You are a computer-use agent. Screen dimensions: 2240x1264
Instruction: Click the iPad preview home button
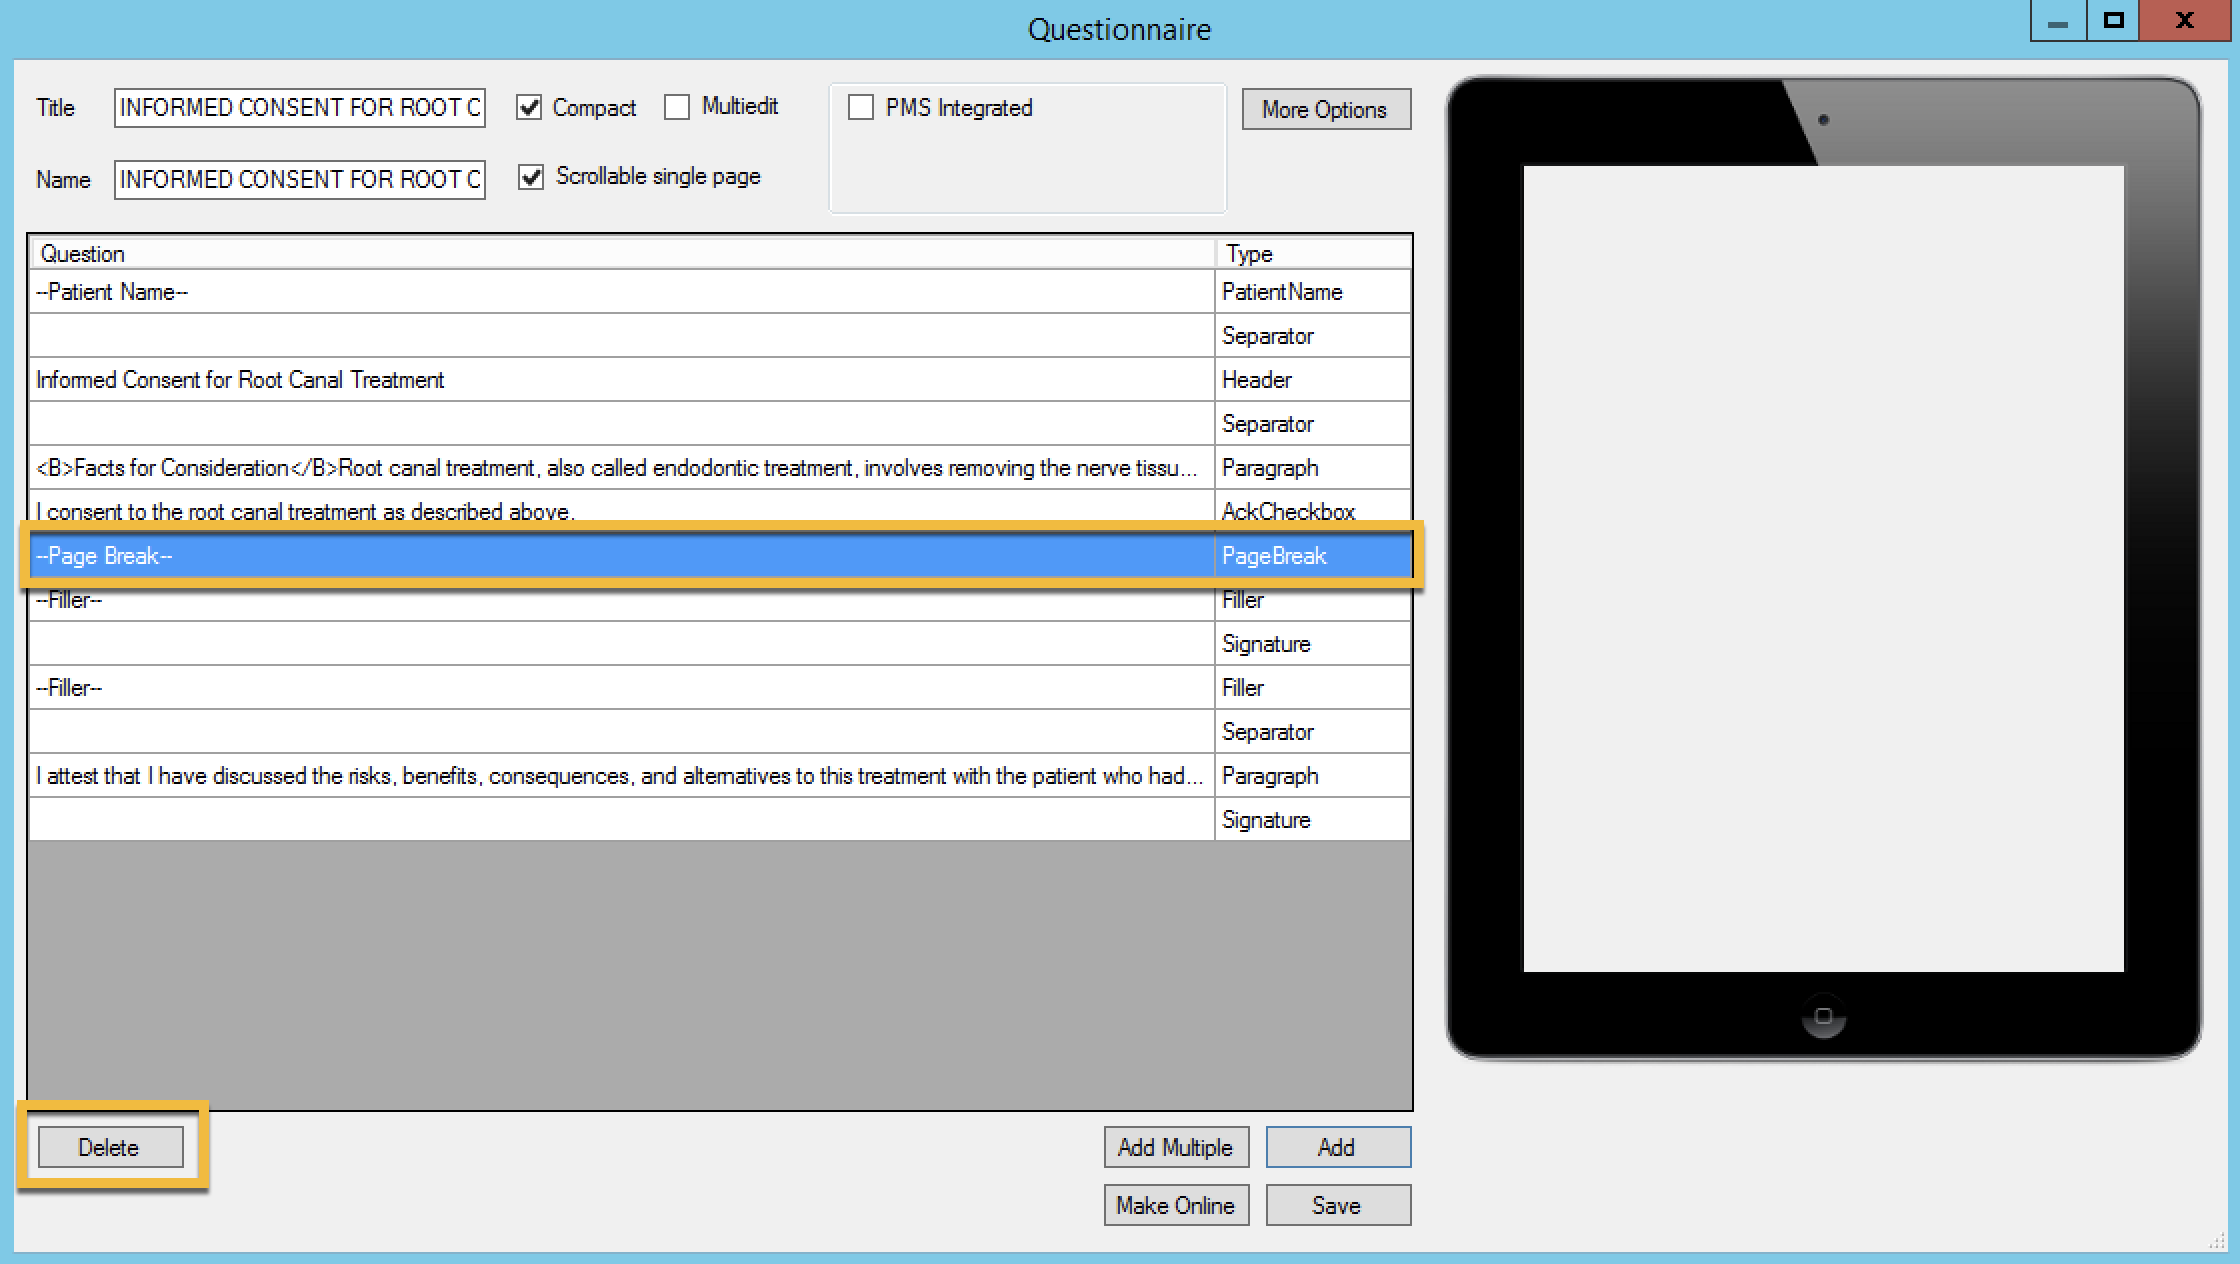(x=1823, y=1017)
